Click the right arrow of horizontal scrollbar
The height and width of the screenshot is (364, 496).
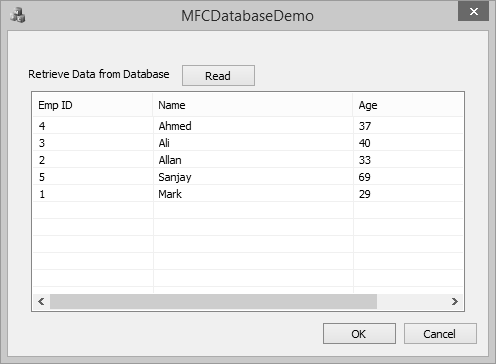click(455, 302)
